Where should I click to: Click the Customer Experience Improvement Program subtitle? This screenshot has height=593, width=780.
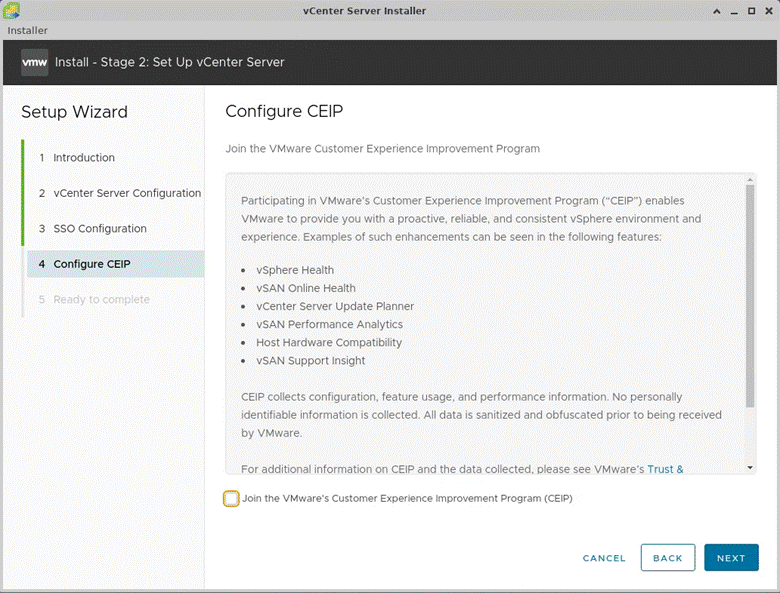[383, 149]
